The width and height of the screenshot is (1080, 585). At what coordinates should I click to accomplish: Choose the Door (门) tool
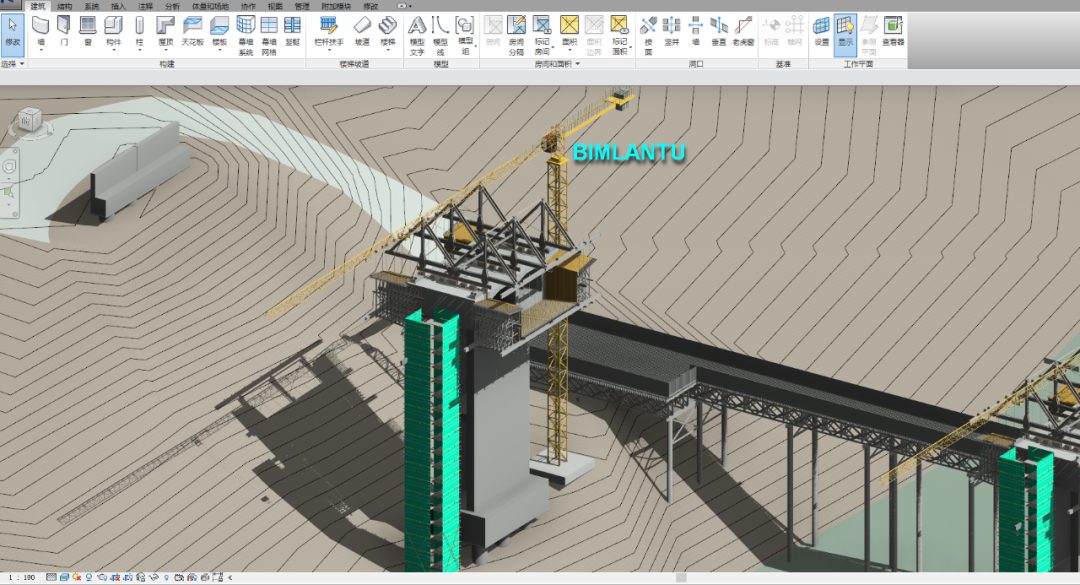click(x=64, y=31)
